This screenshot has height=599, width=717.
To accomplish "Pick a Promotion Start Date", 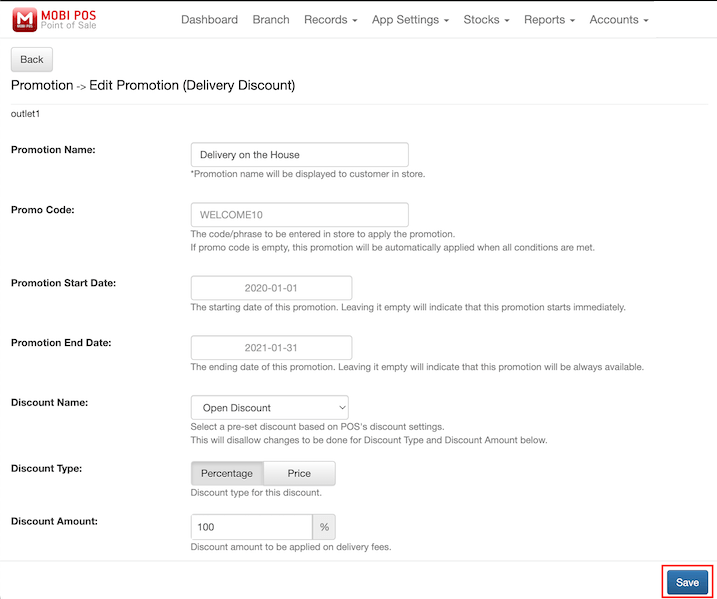I will tap(271, 288).
